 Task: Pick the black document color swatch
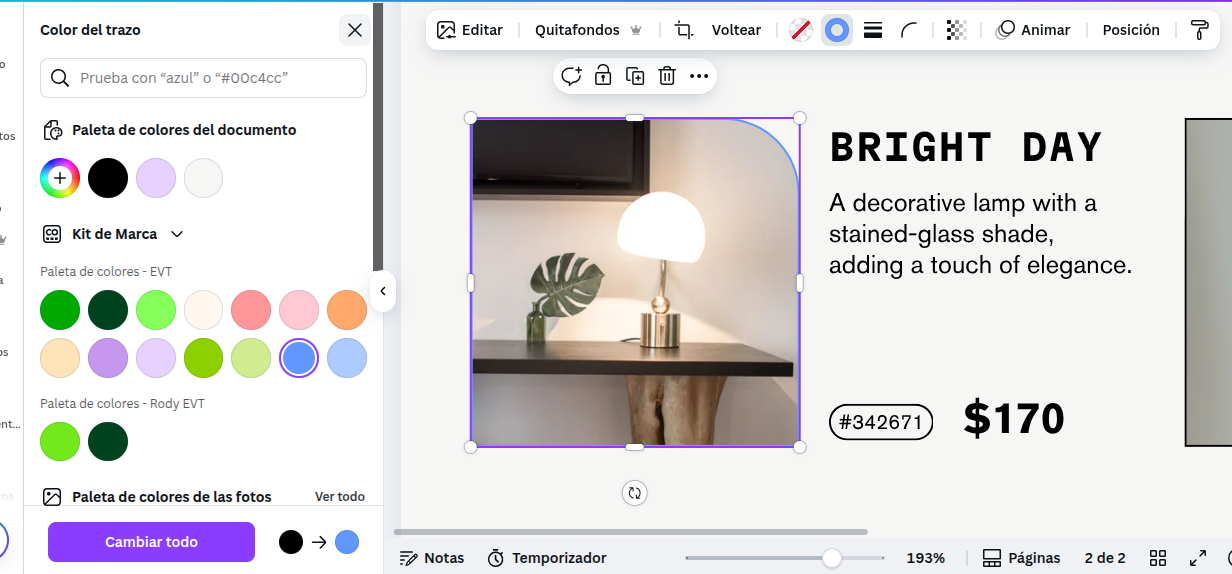click(x=108, y=178)
